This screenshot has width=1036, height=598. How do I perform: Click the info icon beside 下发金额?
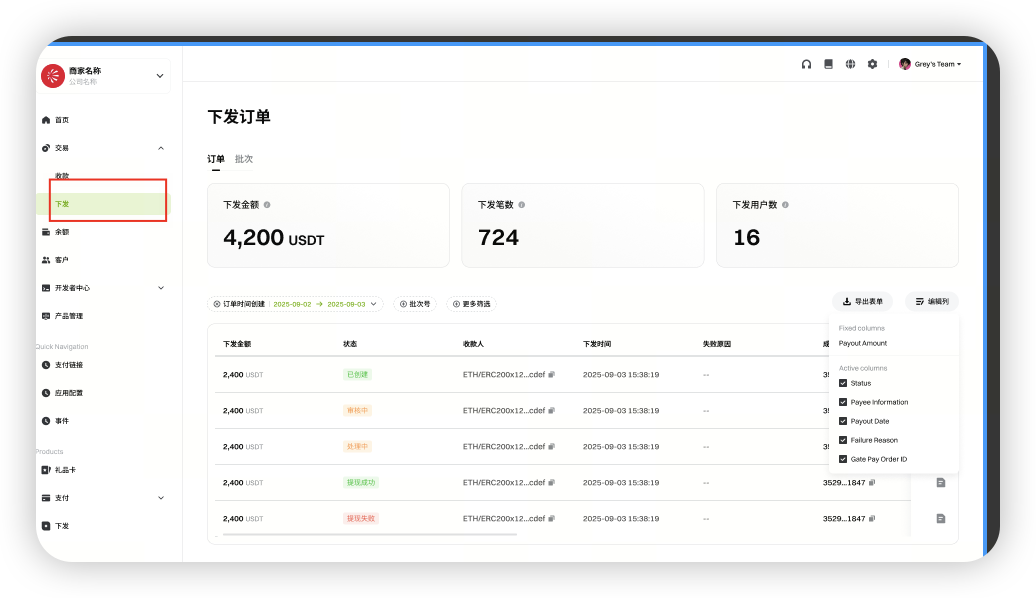267,205
